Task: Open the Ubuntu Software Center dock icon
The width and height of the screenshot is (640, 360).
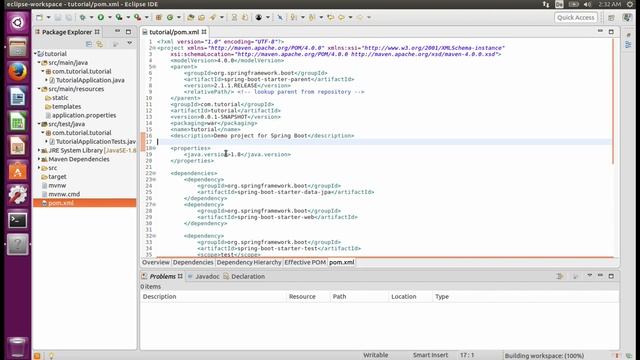Action: coord(18,171)
